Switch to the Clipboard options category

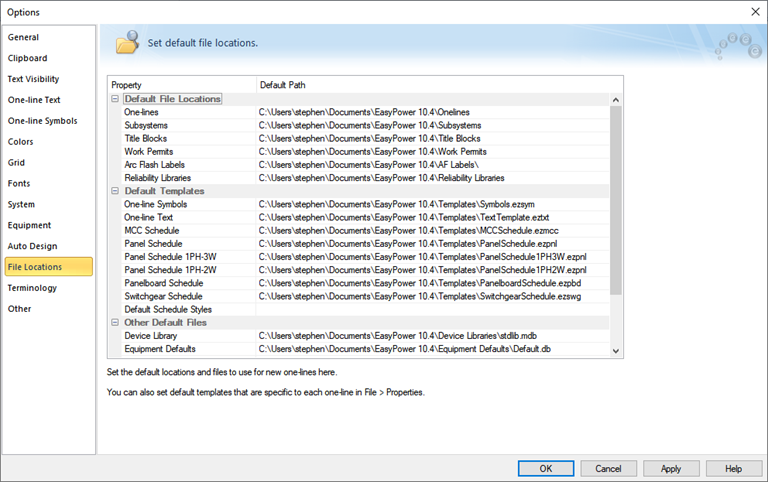coord(28,58)
